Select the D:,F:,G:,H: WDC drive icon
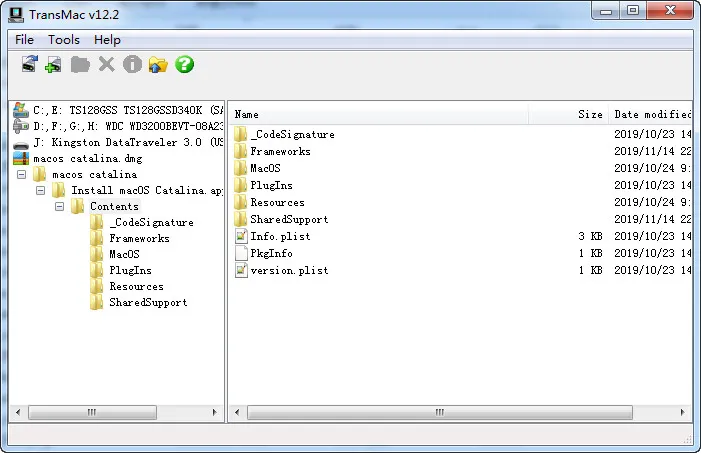701x453 pixels. 21,126
